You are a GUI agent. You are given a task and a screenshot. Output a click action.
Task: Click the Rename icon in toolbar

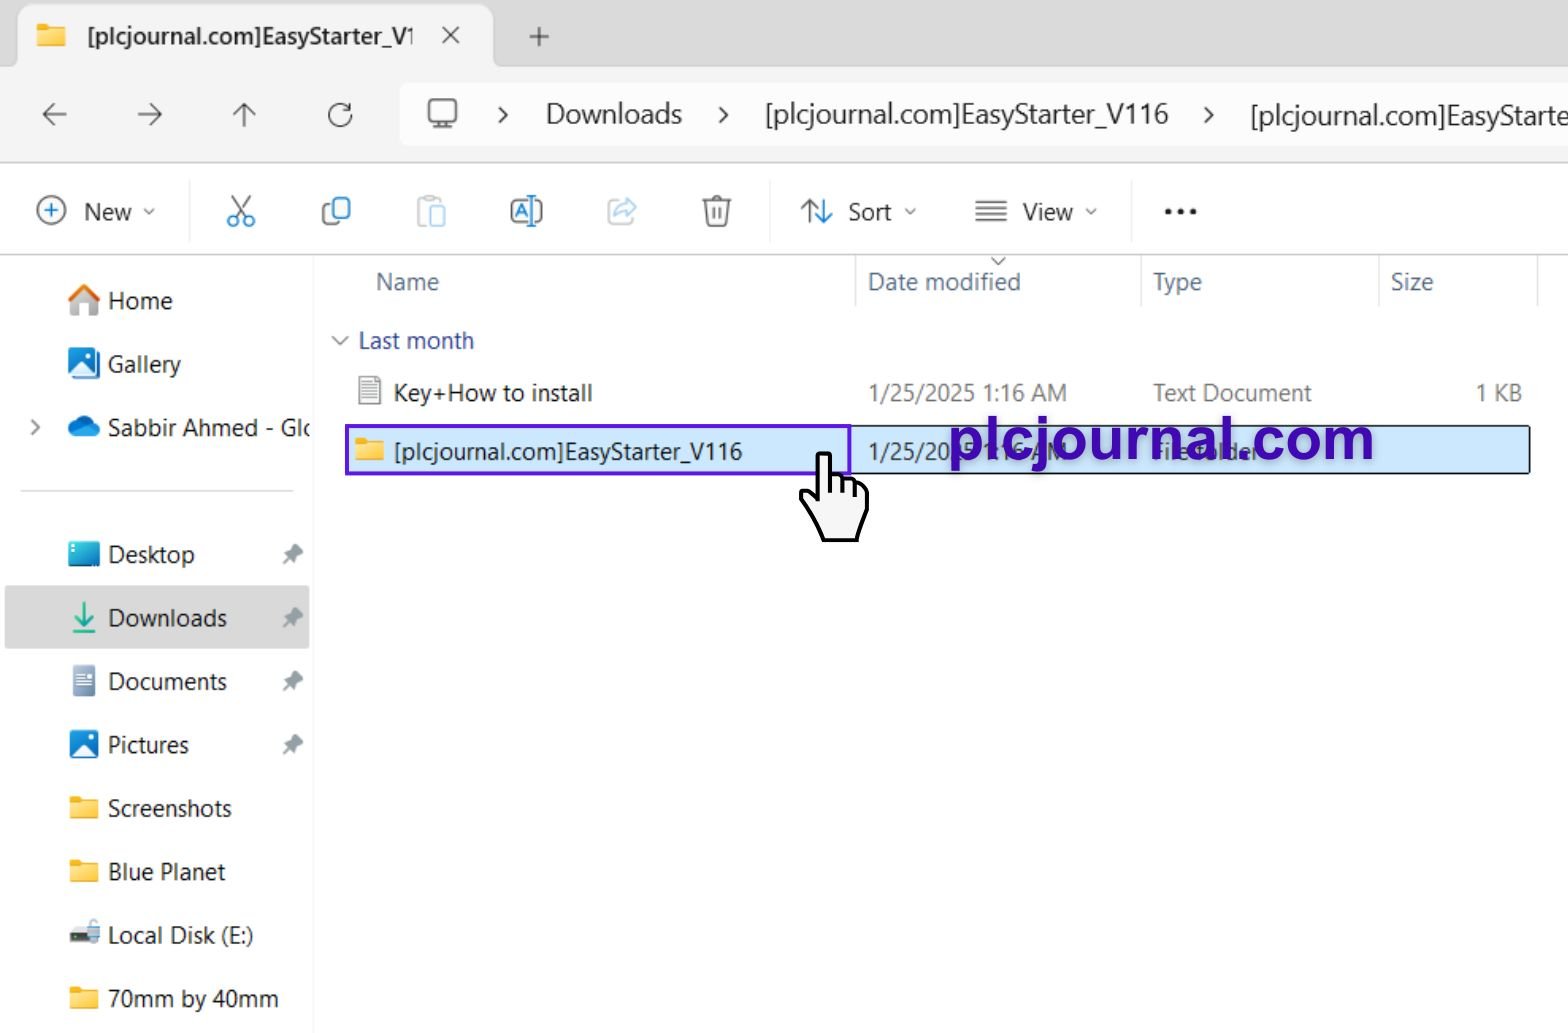coord(526,211)
